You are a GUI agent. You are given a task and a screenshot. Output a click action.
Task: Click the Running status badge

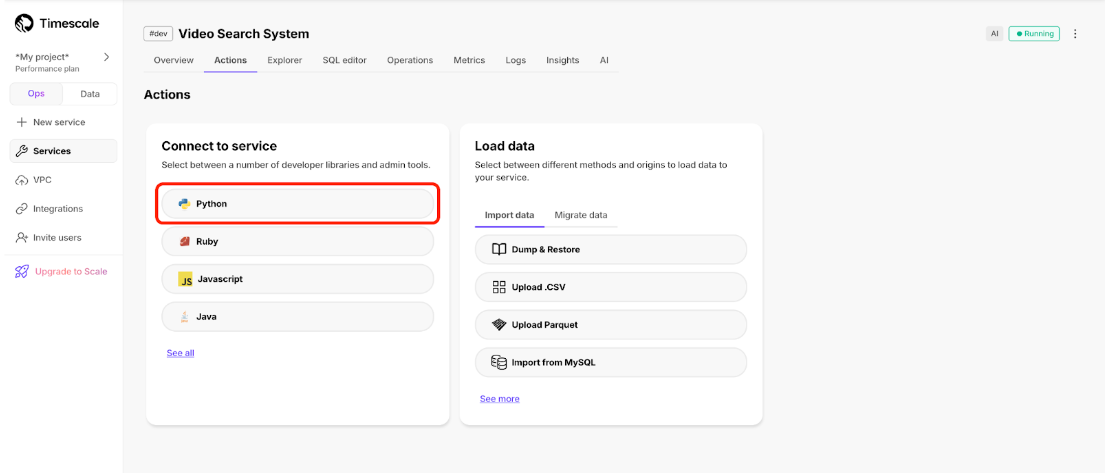[1034, 34]
